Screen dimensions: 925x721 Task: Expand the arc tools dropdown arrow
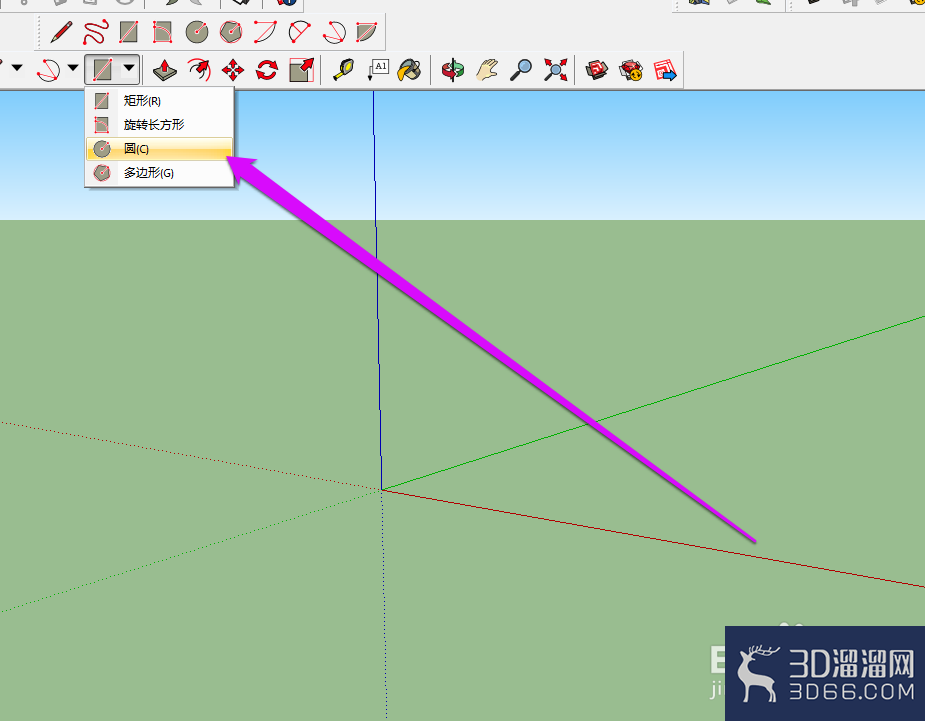[x=73, y=68]
